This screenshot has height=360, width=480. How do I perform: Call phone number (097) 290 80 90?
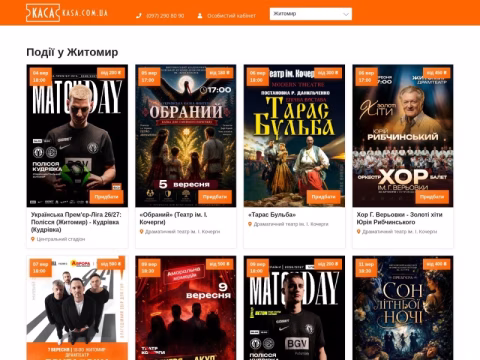[165, 16]
